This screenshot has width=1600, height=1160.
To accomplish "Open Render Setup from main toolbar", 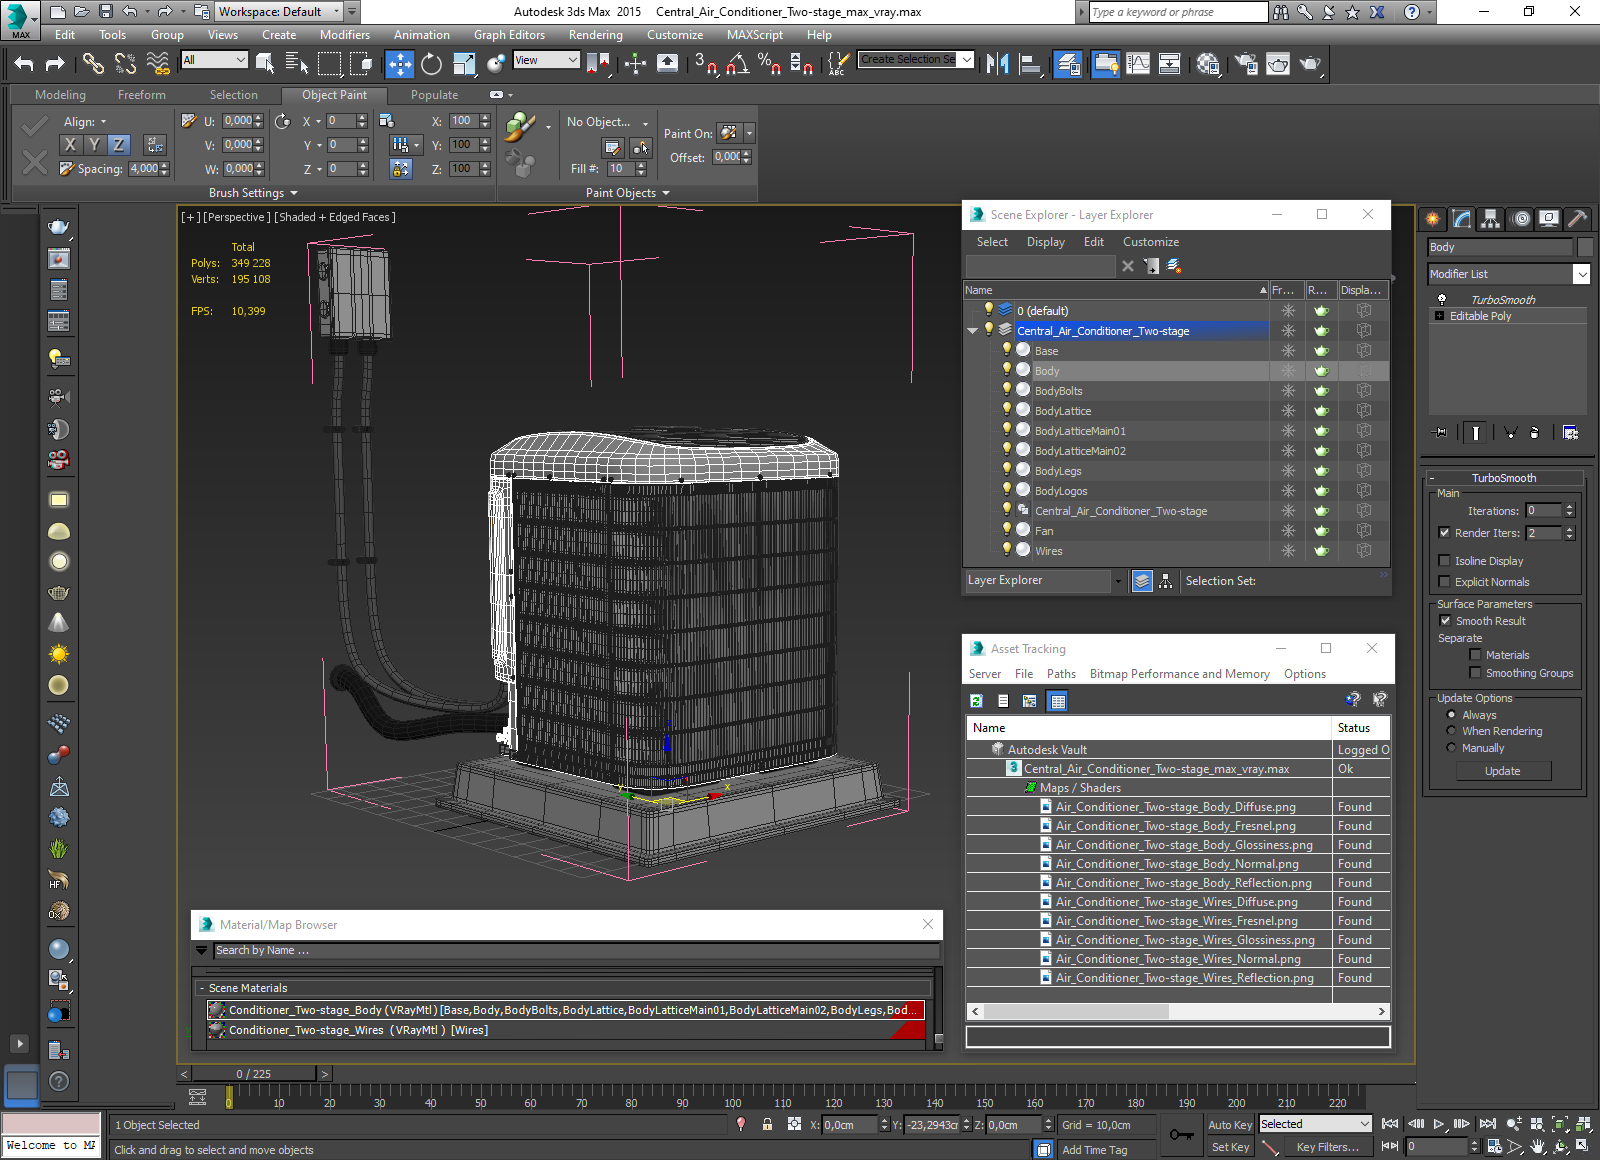I will pyautogui.click(x=1246, y=64).
